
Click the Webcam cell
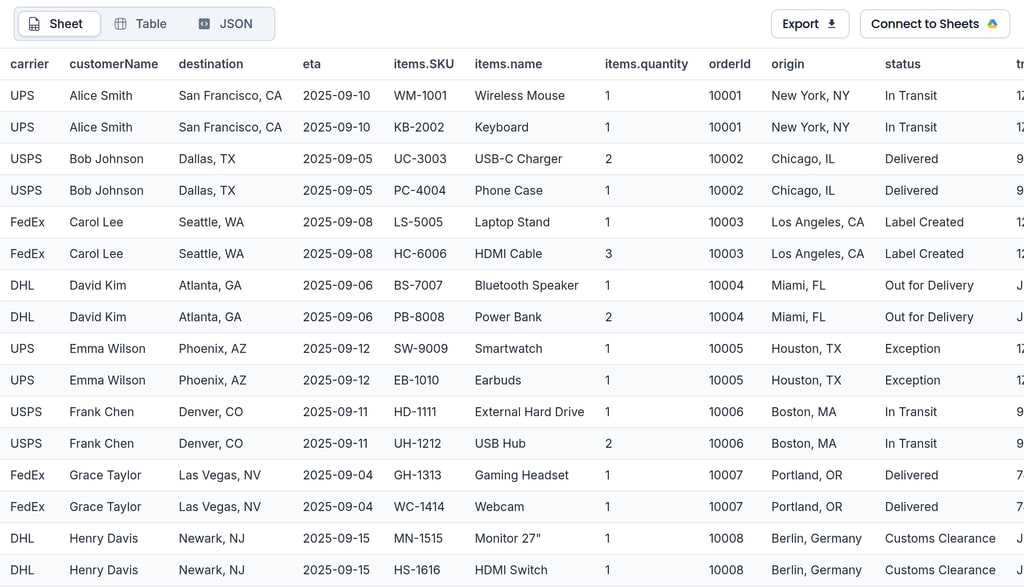(500, 507)
